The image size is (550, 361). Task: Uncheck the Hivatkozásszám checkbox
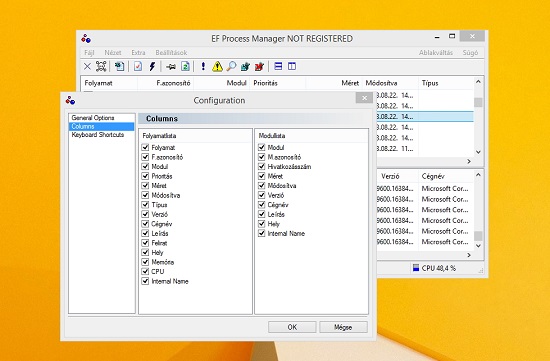(x=261, y=166)
